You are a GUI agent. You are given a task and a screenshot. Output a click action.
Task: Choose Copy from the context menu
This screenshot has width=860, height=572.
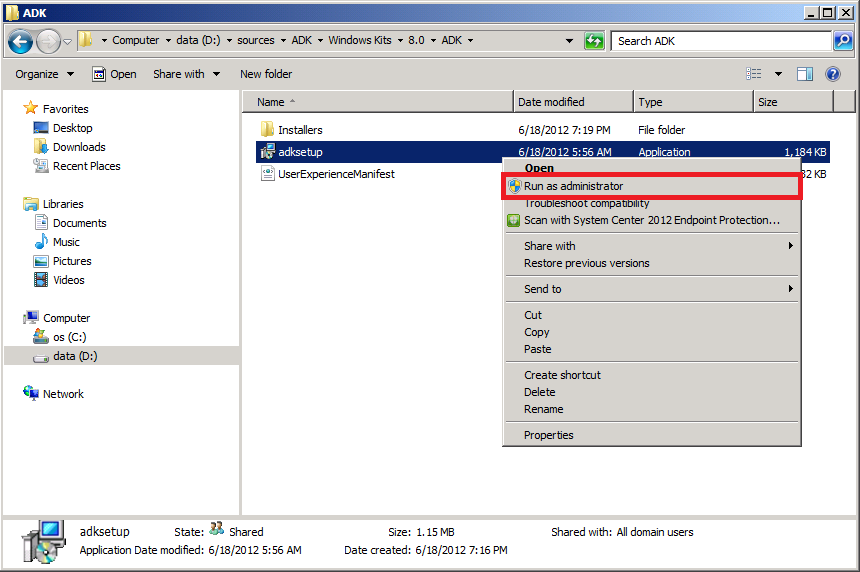pos(652,332)
